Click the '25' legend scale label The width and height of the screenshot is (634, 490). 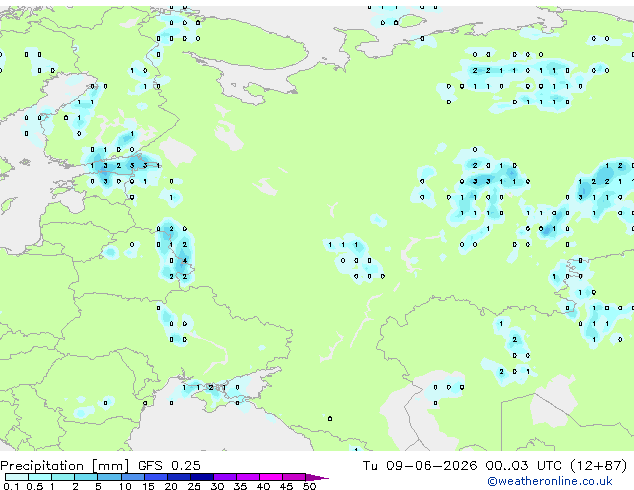click(194, 486)
